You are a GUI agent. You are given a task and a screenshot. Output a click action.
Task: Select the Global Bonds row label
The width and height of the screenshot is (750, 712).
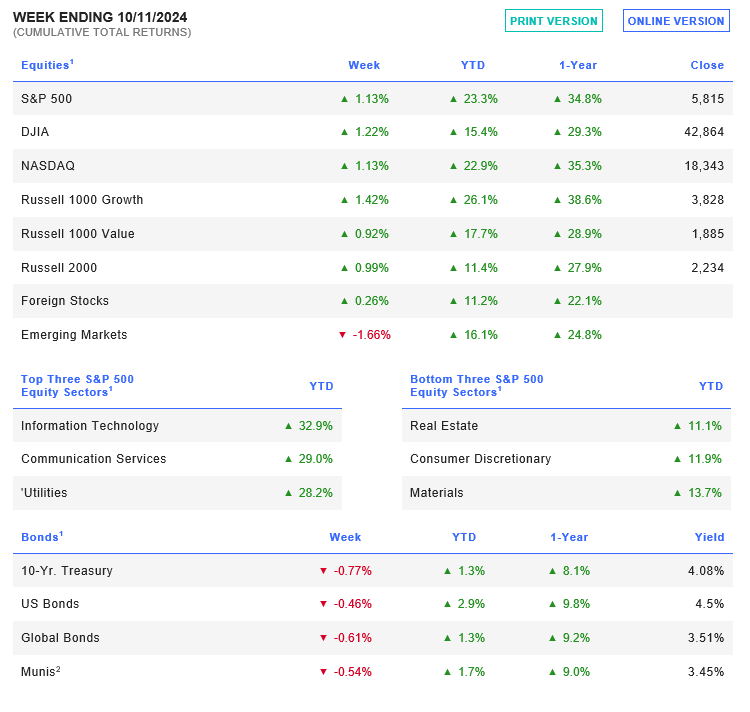[60, 637]
